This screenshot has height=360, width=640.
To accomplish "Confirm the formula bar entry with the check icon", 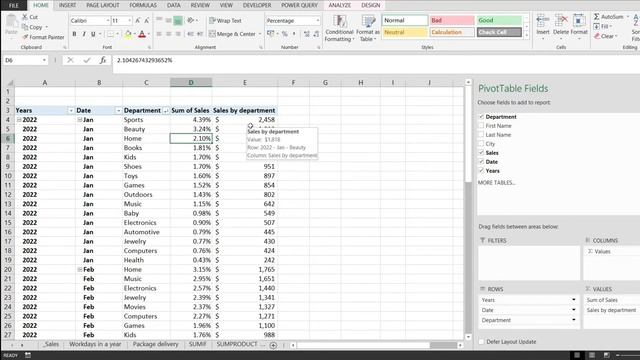I will coord(87,60).
